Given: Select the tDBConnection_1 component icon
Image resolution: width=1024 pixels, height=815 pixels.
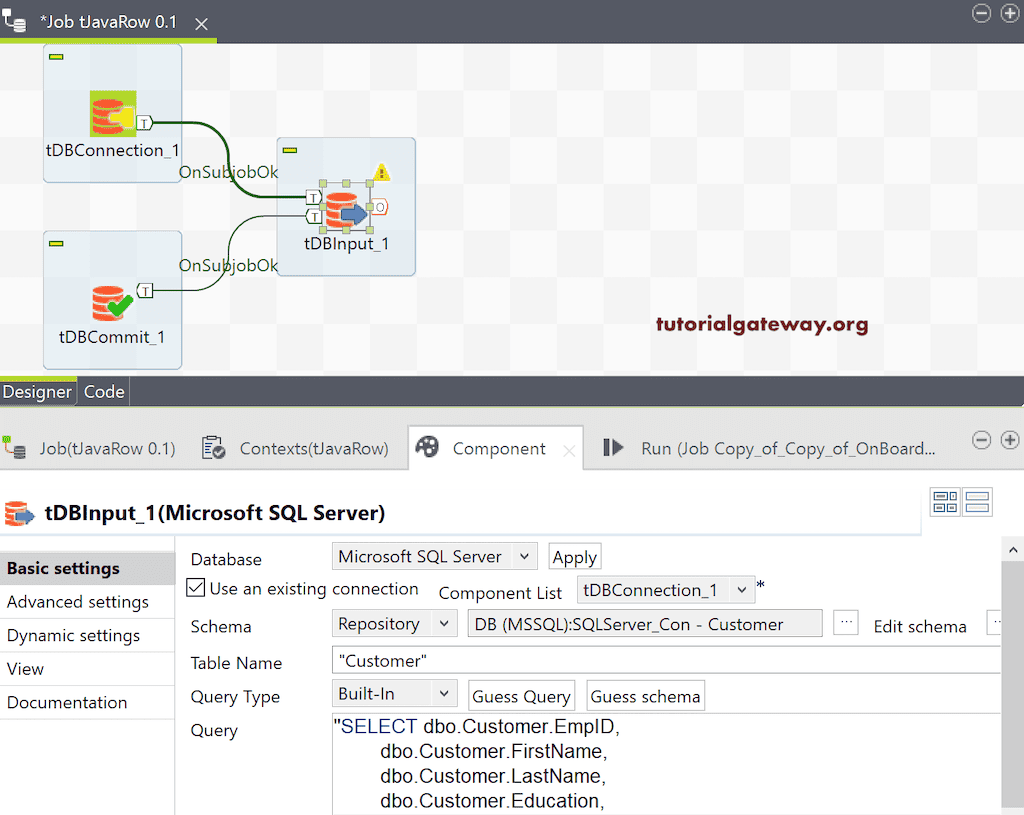Looking at the screenshot, I should click(x=113, y=113).
